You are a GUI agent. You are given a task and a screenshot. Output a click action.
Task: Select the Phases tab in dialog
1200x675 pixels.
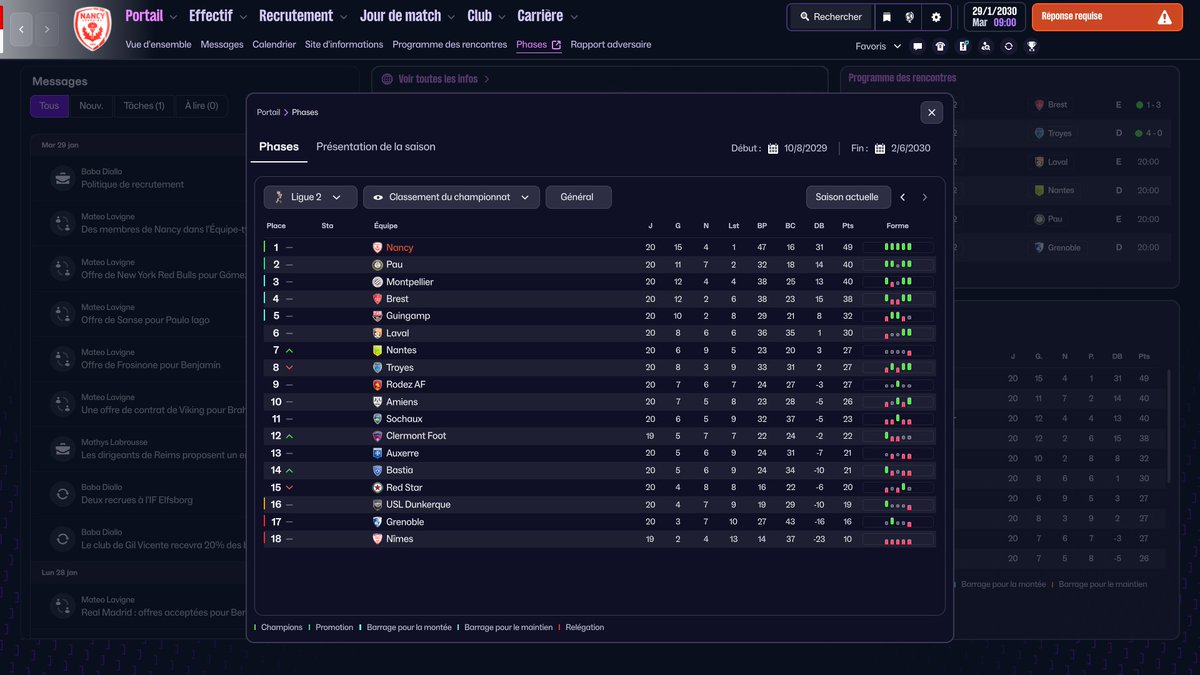coord(279,147)
